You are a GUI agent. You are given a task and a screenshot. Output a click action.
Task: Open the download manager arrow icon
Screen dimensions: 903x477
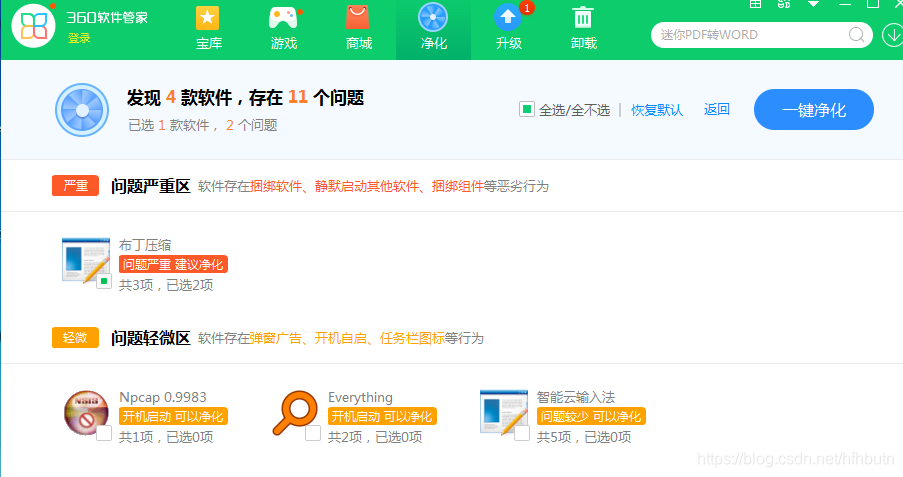893,35
